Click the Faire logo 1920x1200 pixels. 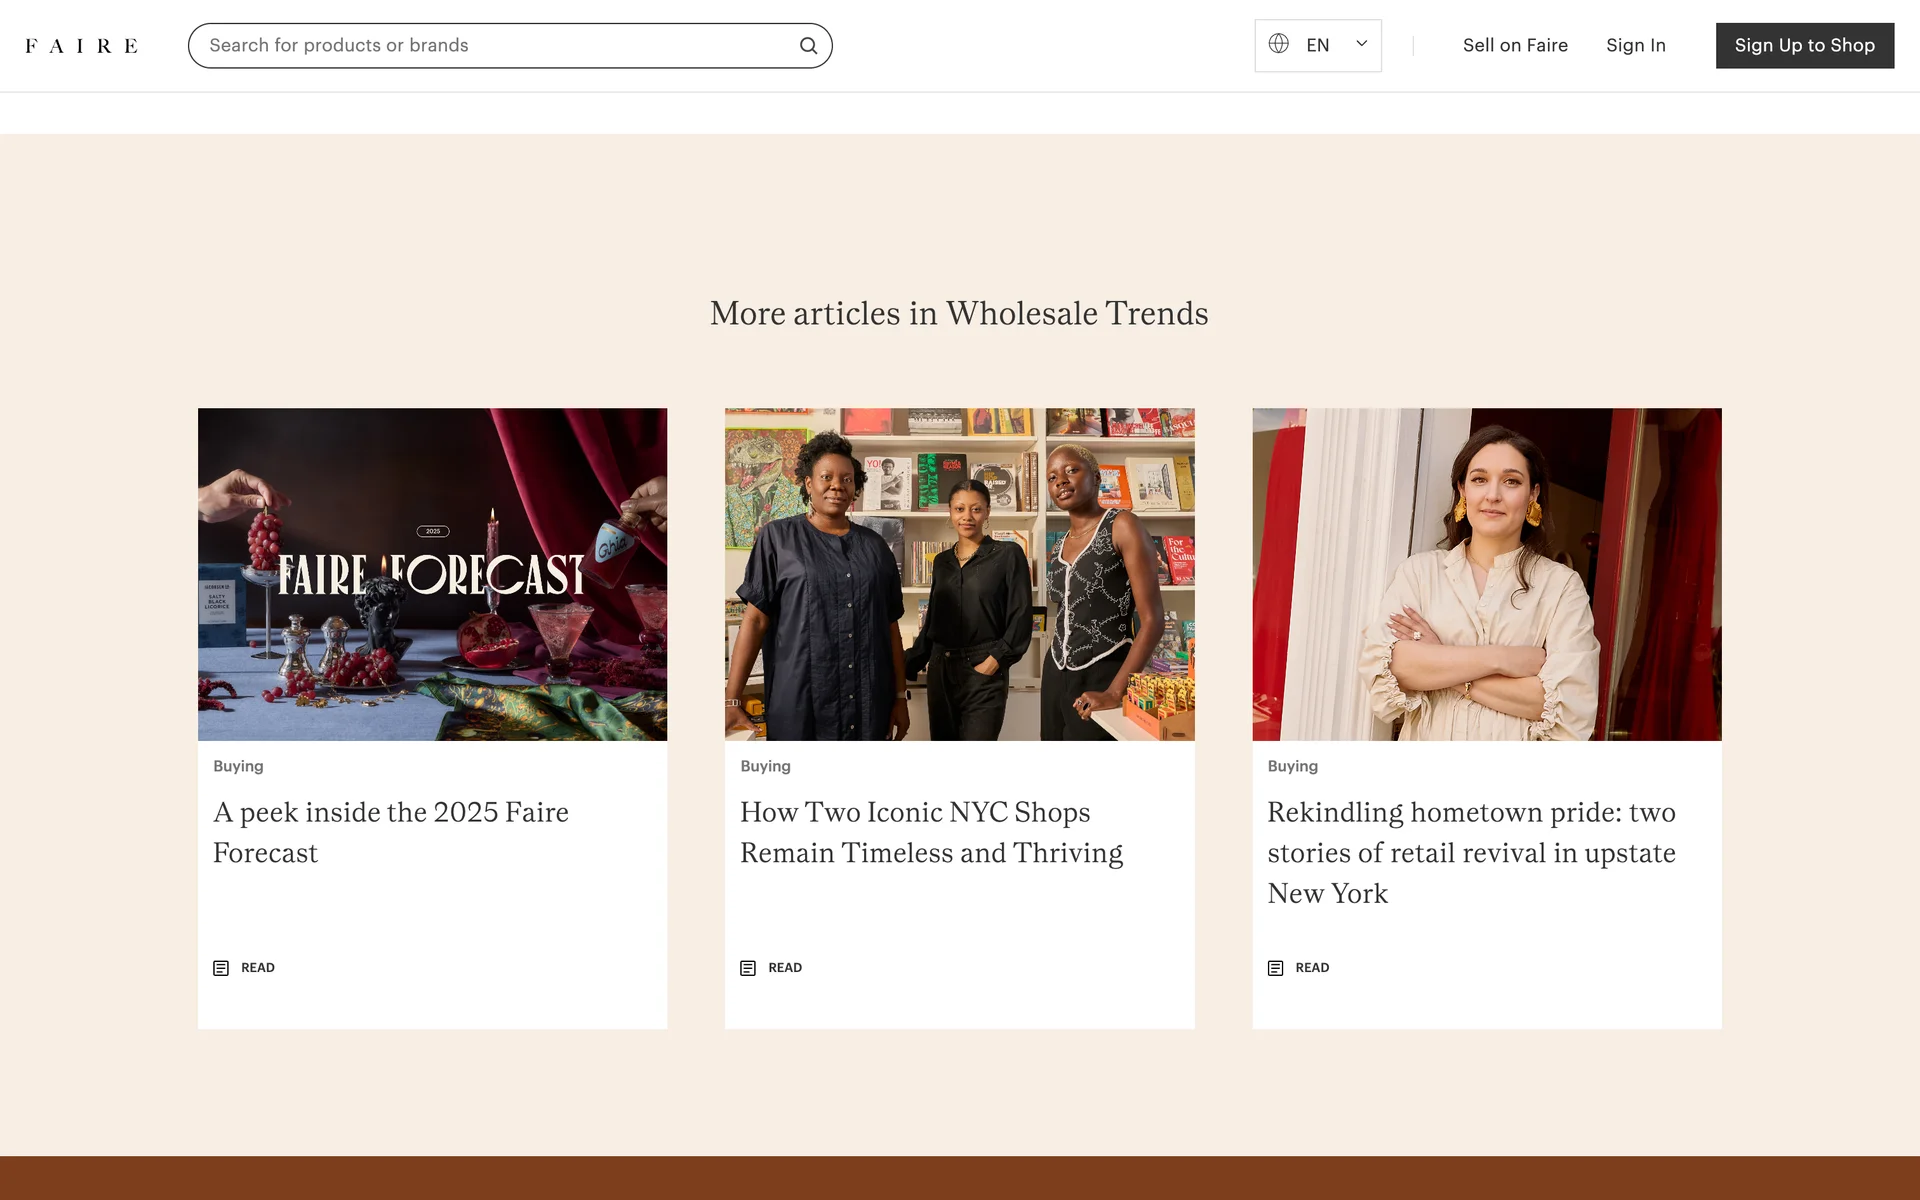tap(81, 46)
